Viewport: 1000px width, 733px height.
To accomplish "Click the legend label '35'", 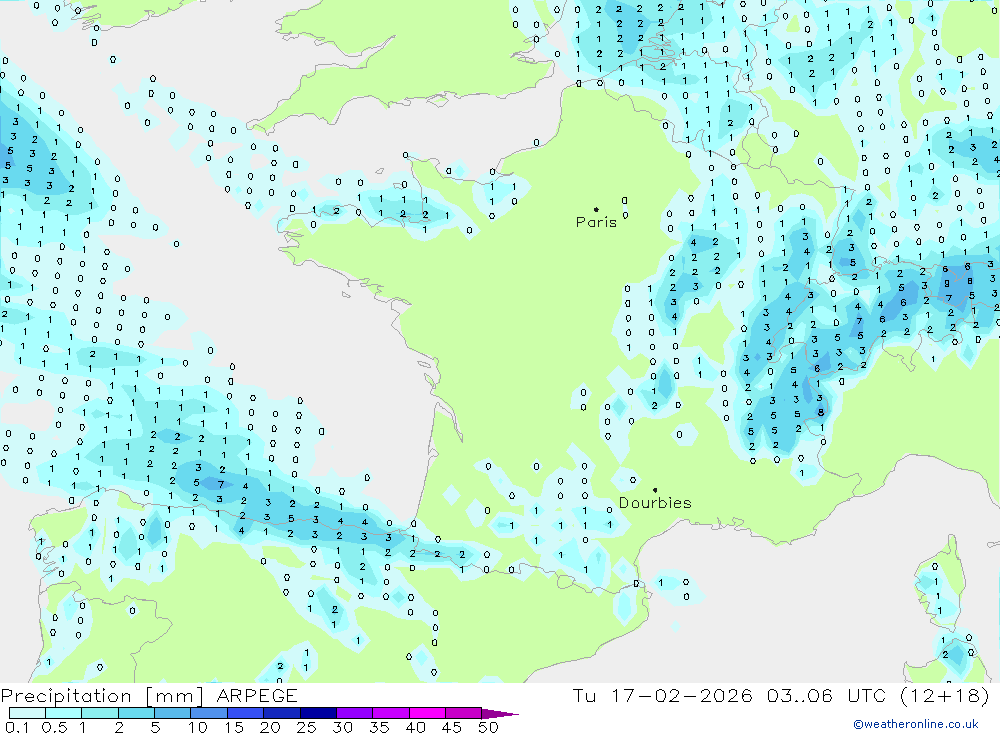I will [x=379, y=727].
